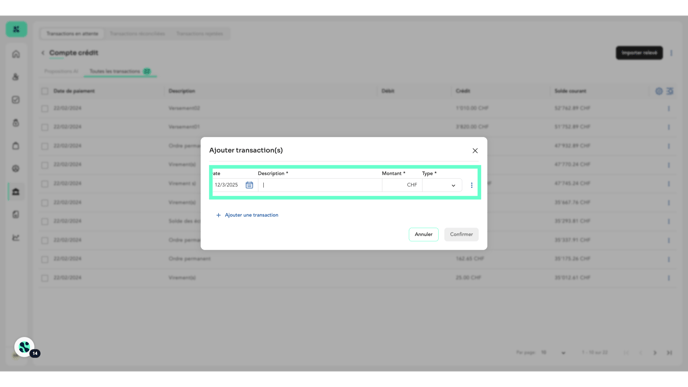Image resolution: width=688 pixels, height=387 pixels.
Task: Click the Annuler button
Action: tap(423, 234)
